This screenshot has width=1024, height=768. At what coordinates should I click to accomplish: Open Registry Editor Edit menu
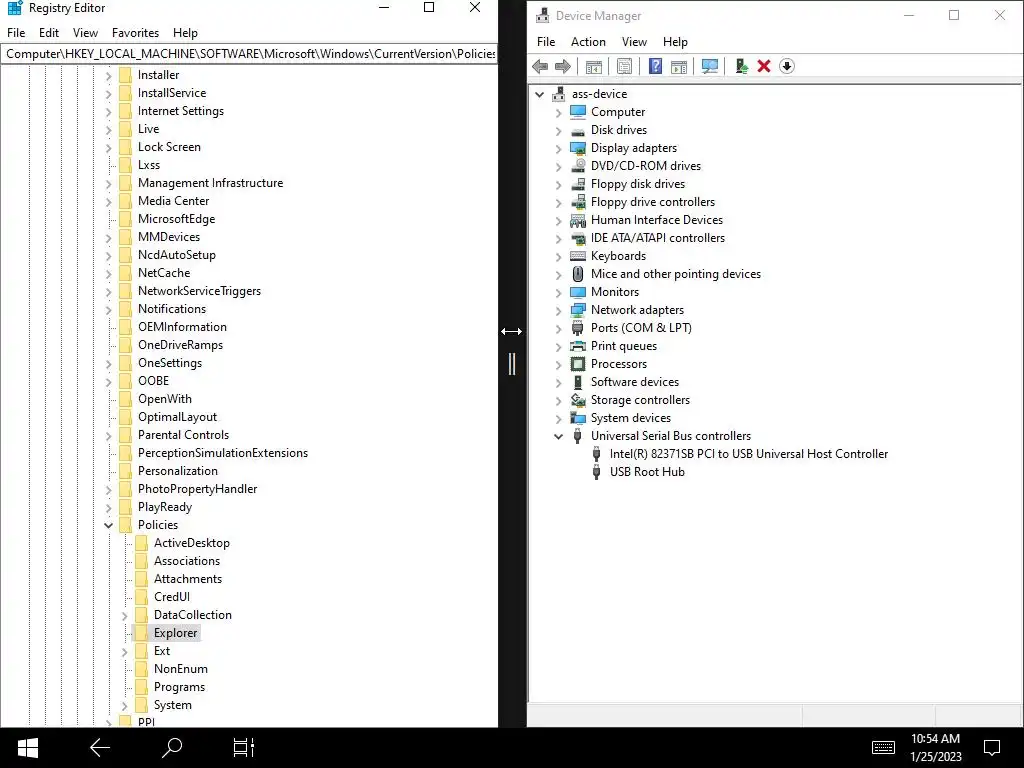(x=49, y=33)
